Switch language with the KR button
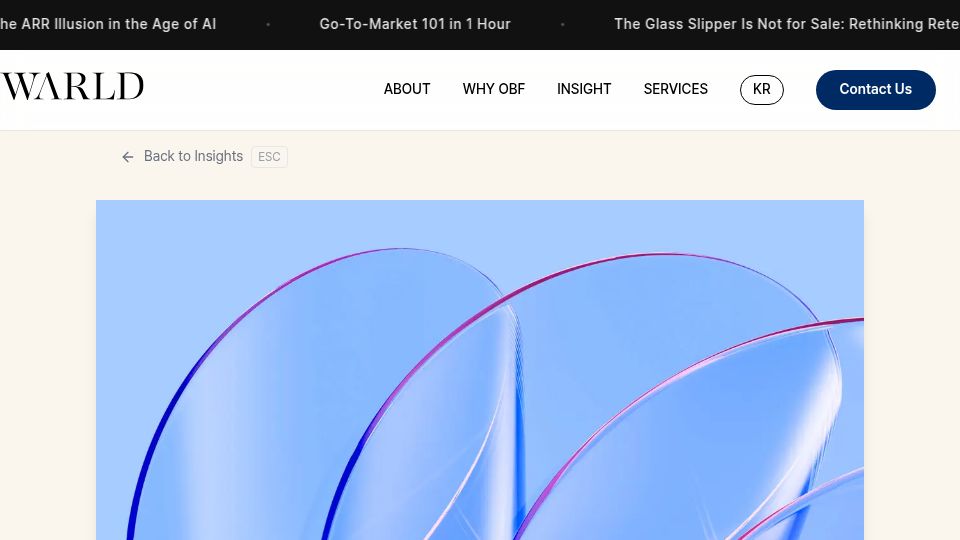 click(762, 89)
